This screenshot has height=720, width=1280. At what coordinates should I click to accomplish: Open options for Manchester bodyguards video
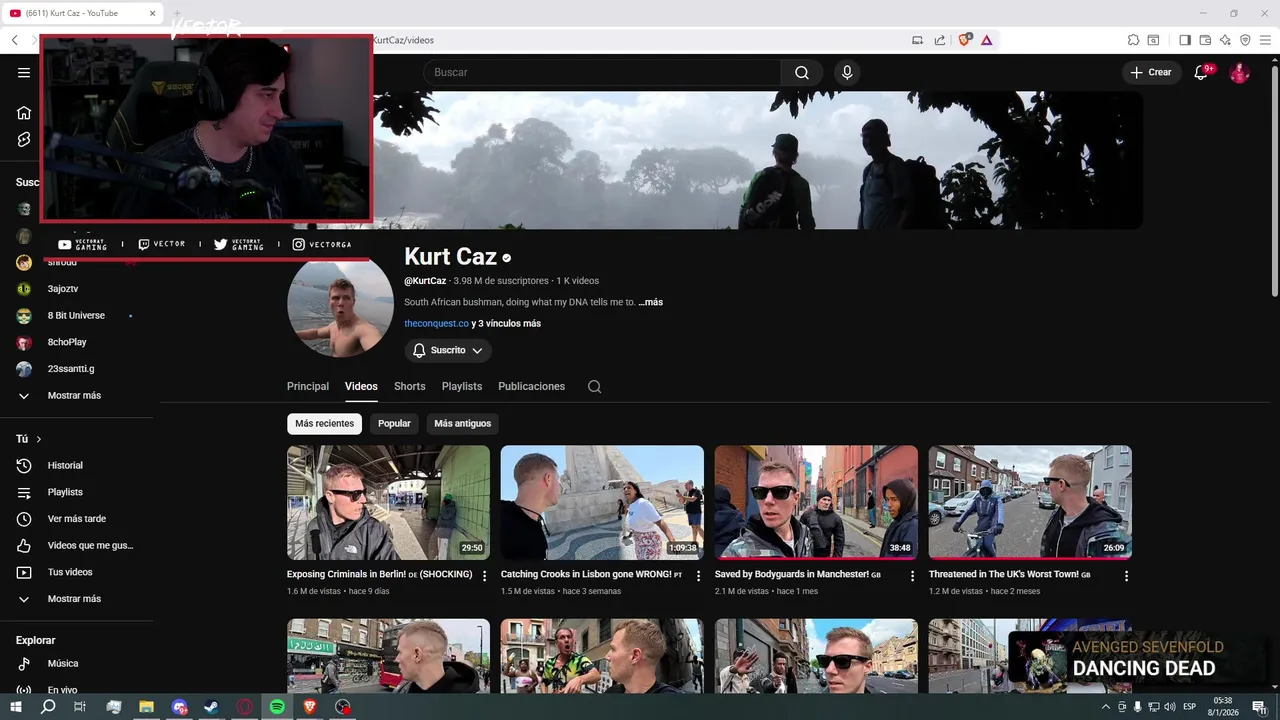(x=912, y=576)
